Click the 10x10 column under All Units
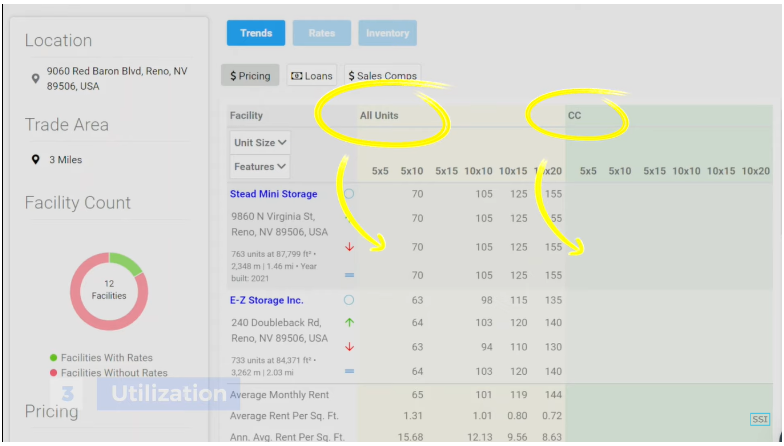This screenshot has height=446, width=784. 478,171
